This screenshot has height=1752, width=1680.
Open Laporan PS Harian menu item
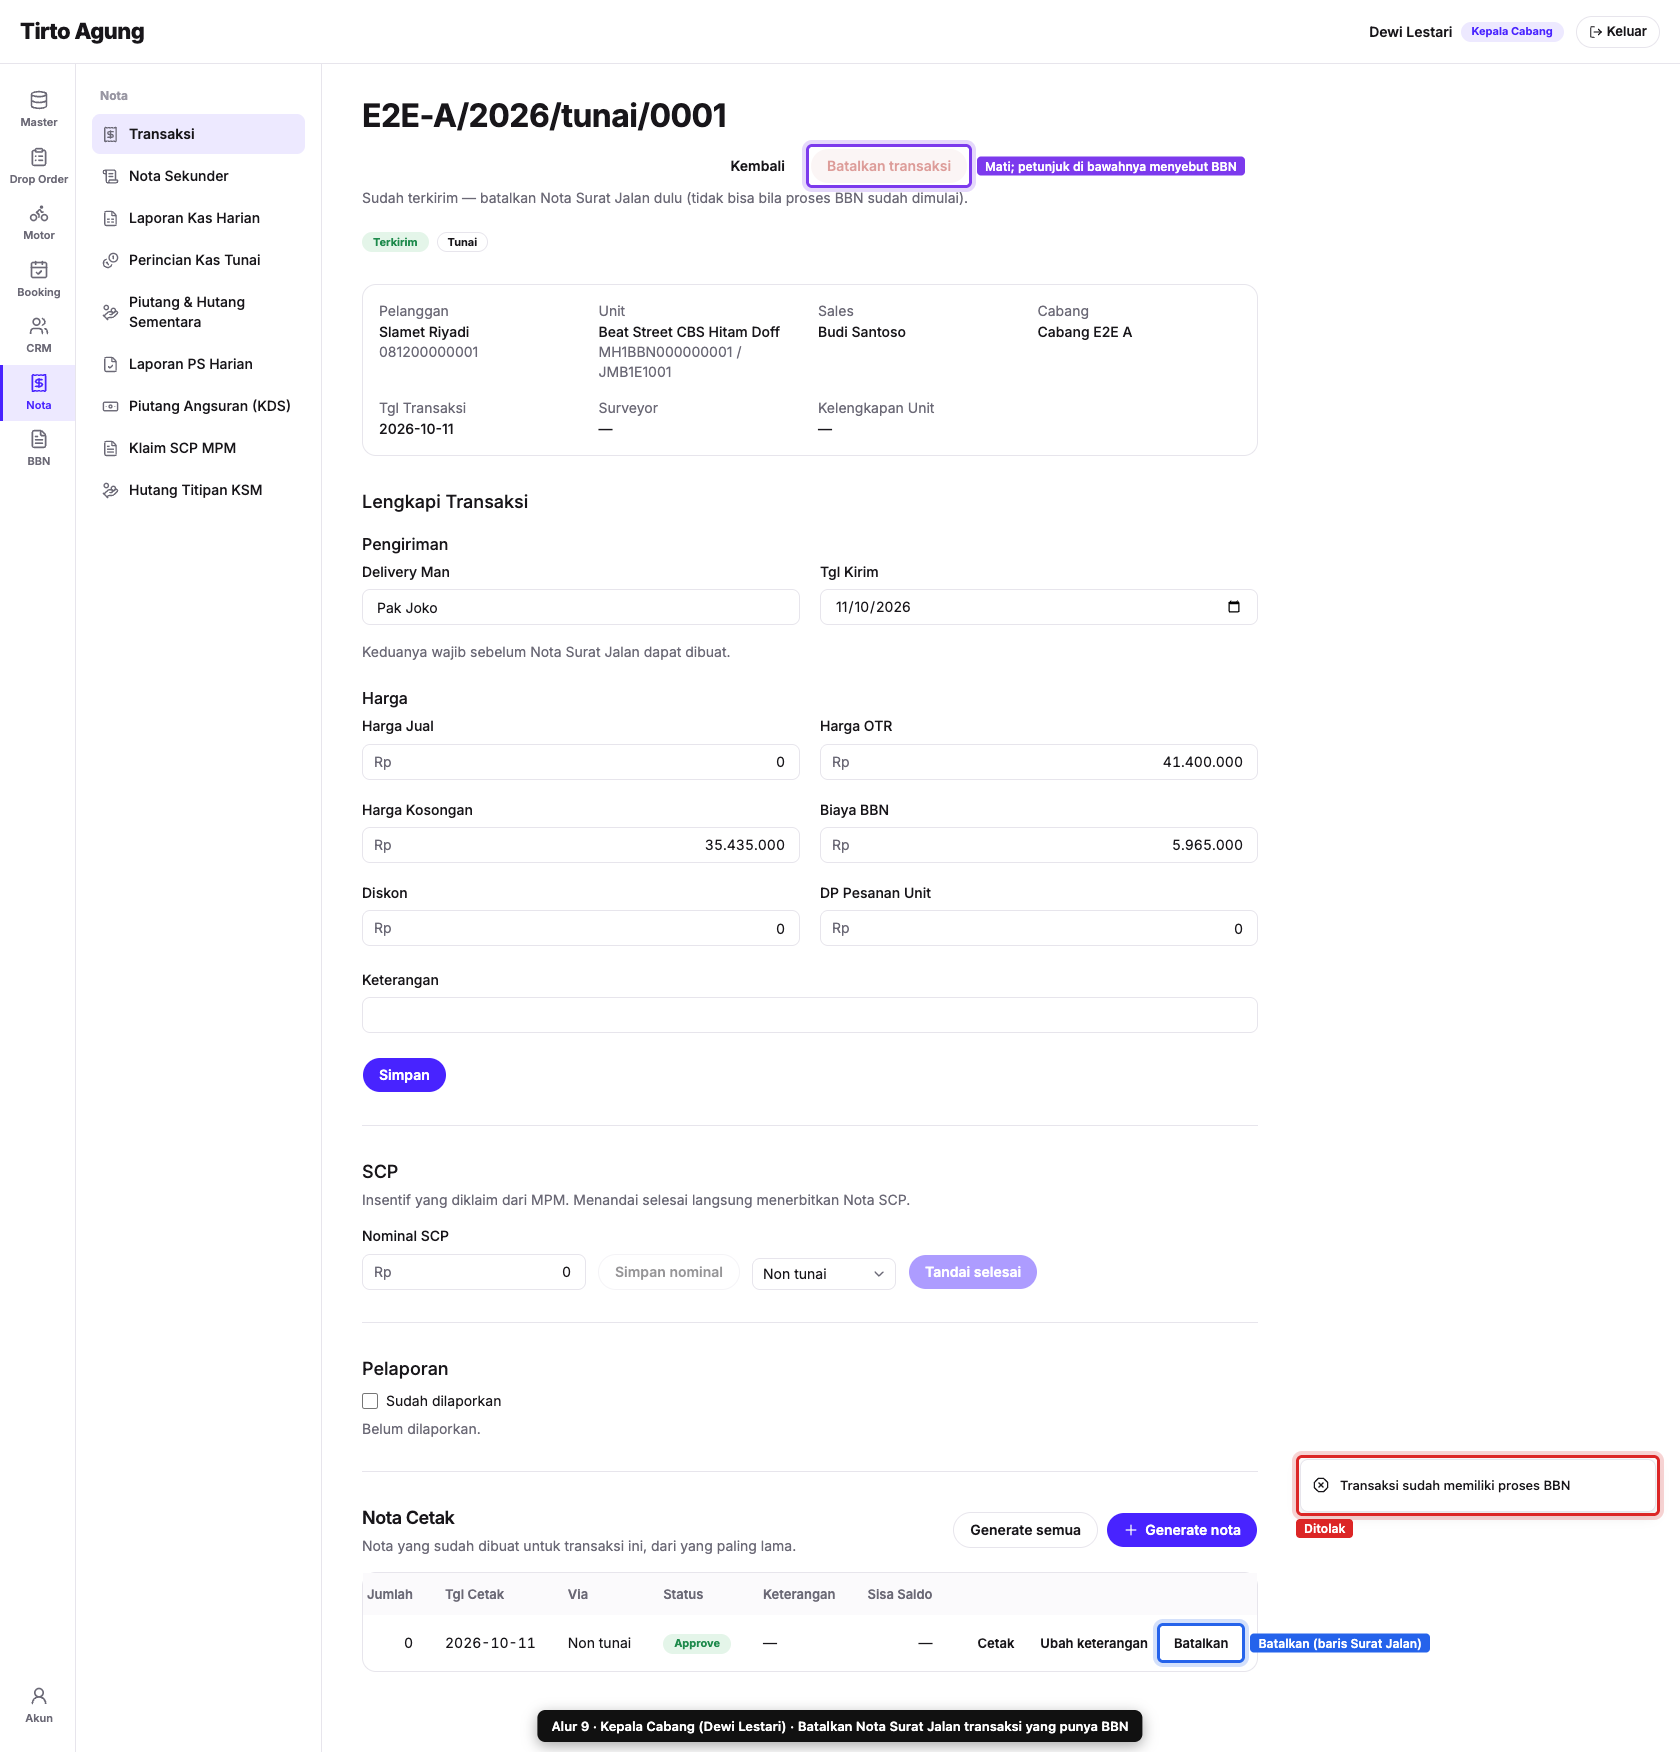pos(198,364)
